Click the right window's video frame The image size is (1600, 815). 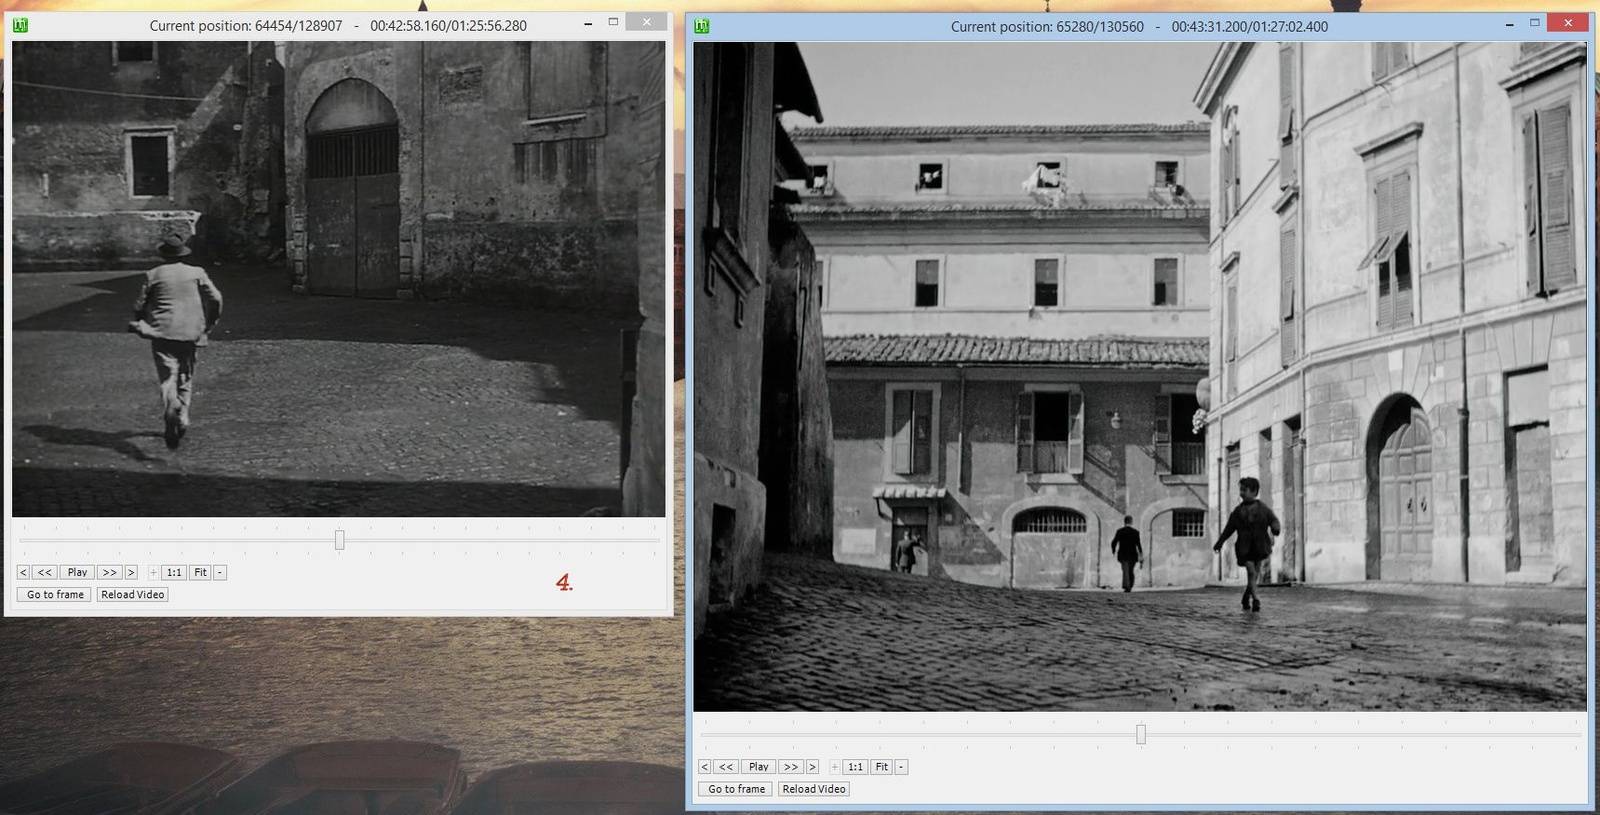(x=1140, y=376)
